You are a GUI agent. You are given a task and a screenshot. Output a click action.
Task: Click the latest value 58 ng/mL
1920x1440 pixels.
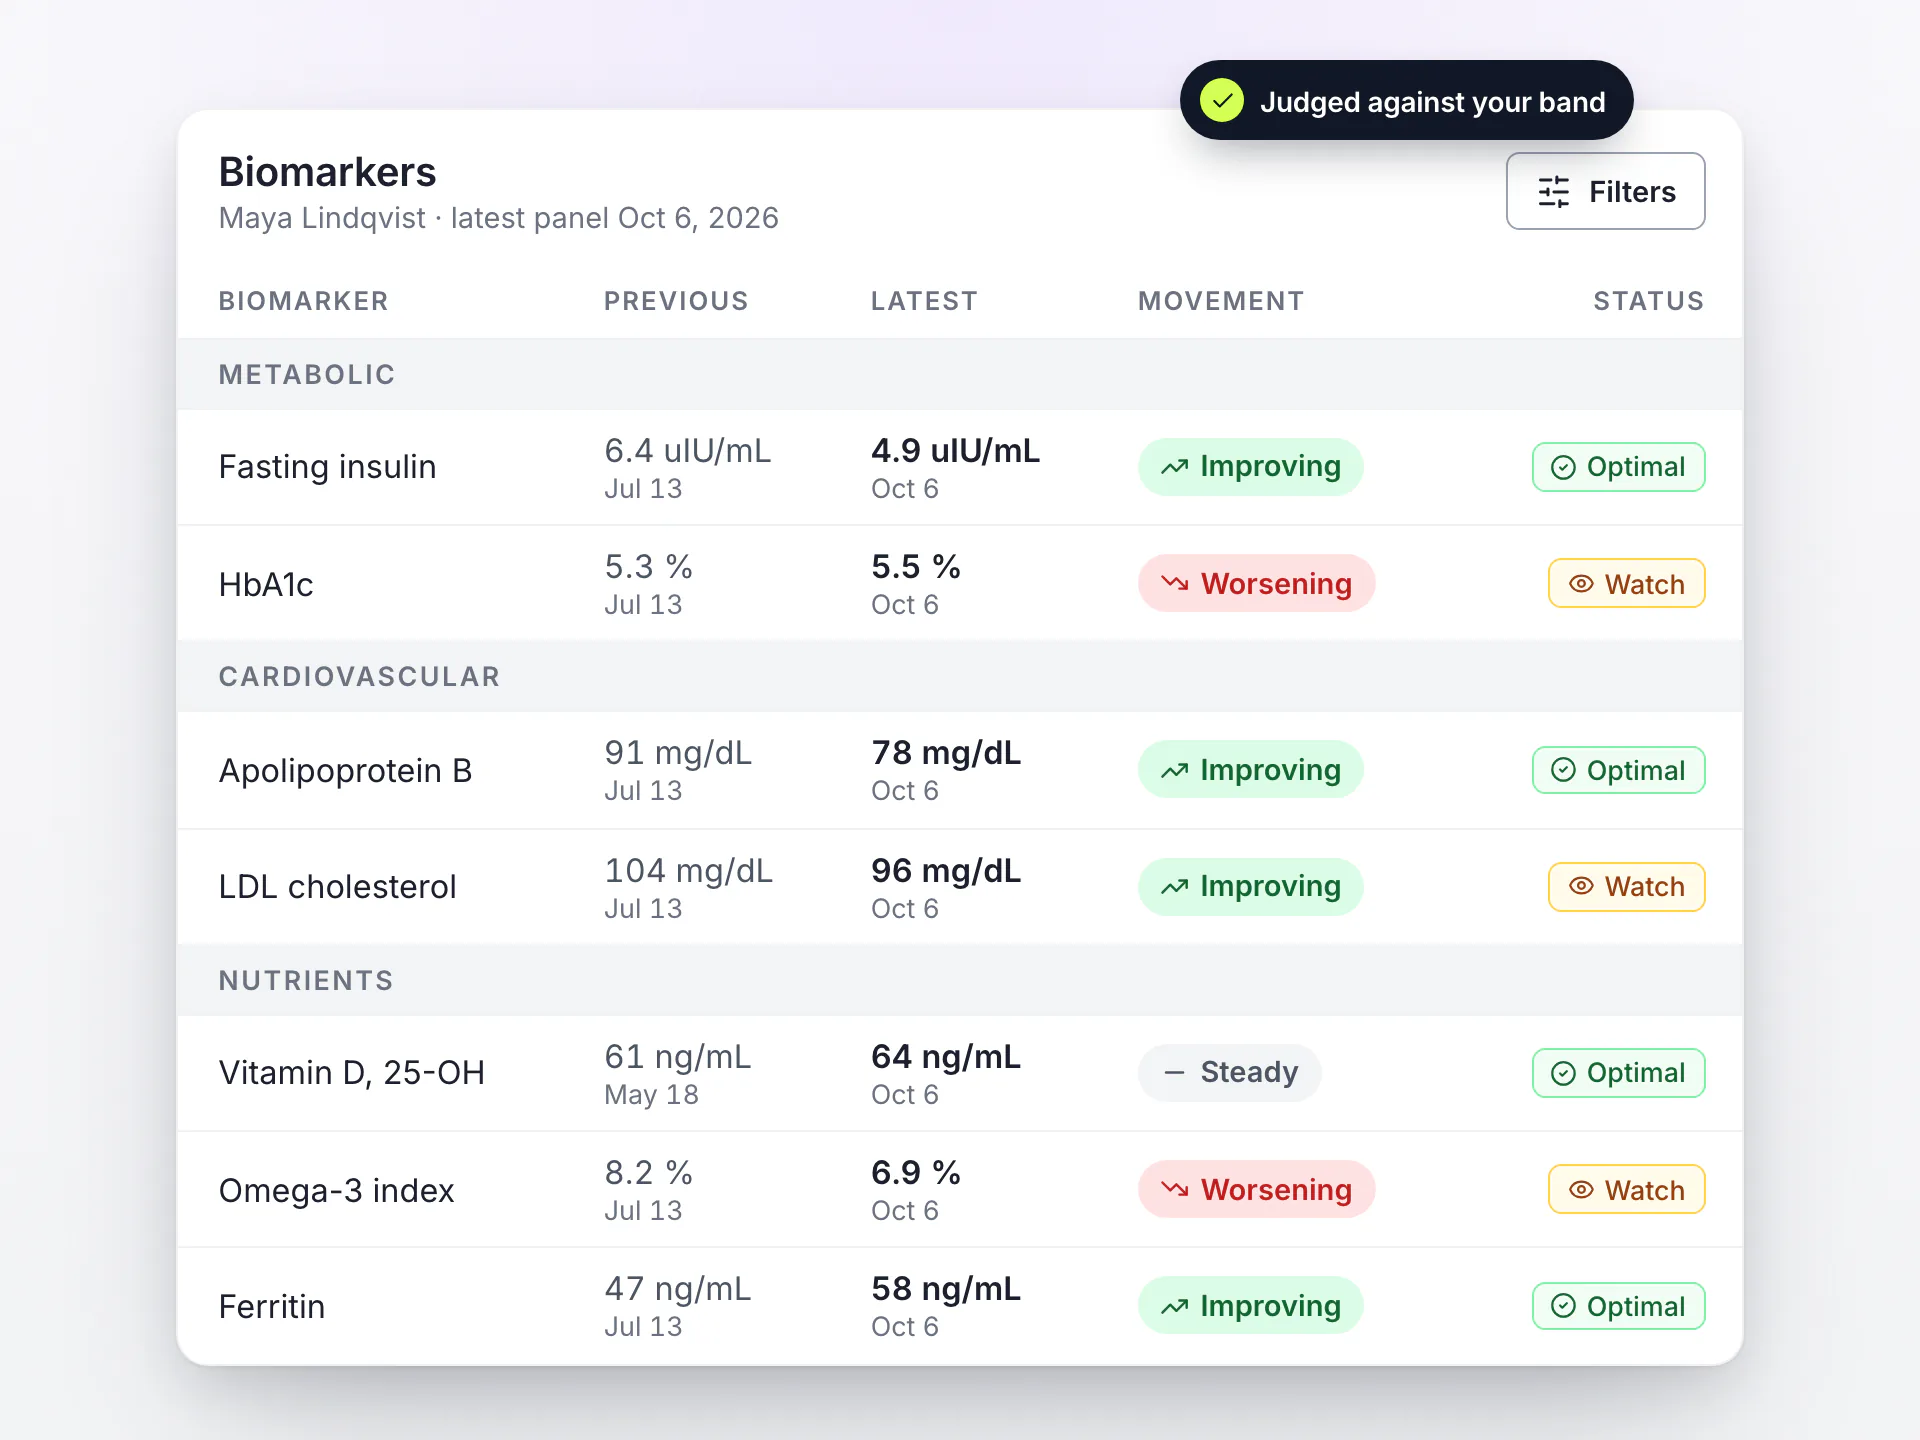(x=946, y=1289)
